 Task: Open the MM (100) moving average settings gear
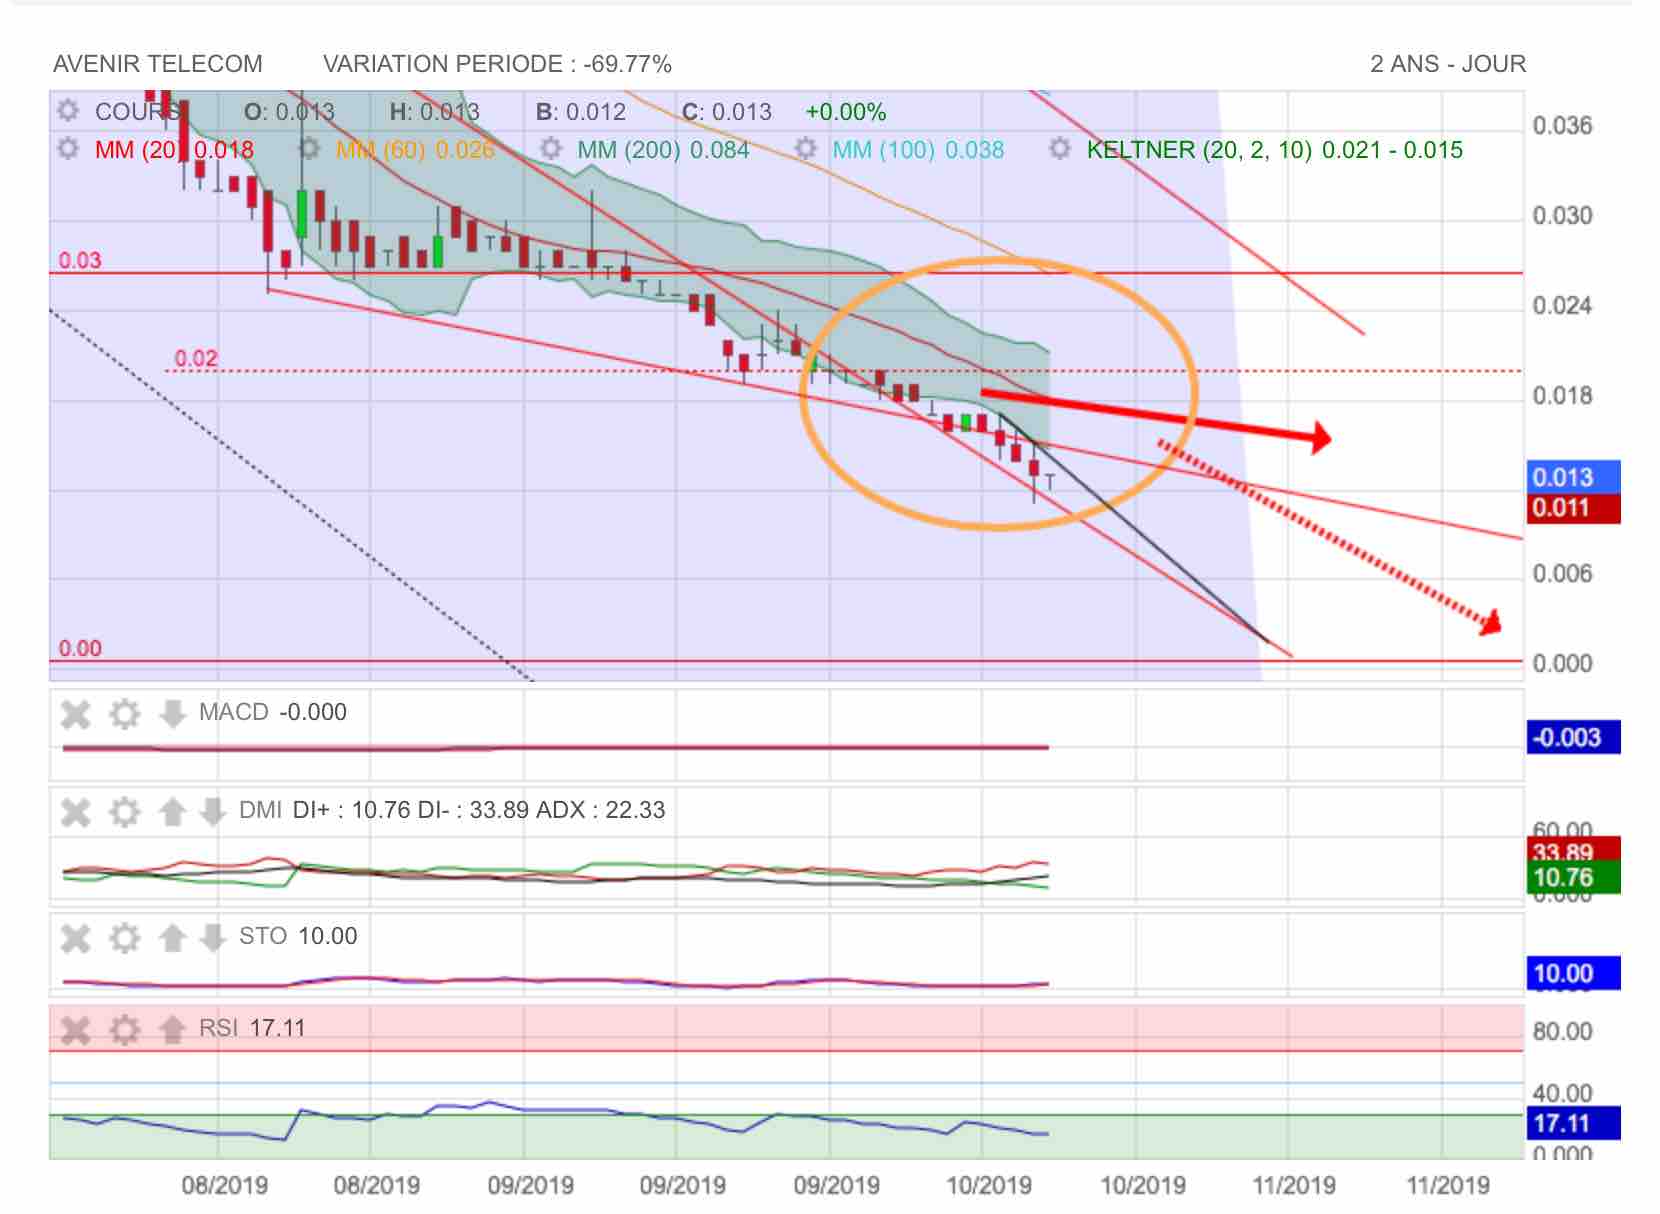coord(806,149)
